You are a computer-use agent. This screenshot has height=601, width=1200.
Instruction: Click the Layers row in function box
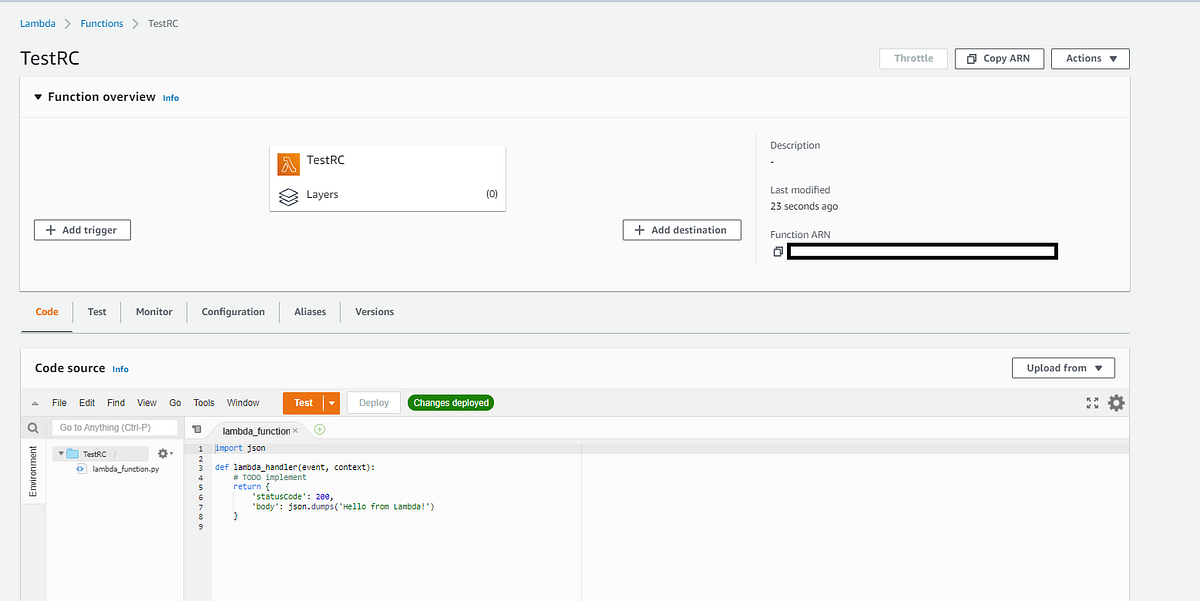click(387, 195)
